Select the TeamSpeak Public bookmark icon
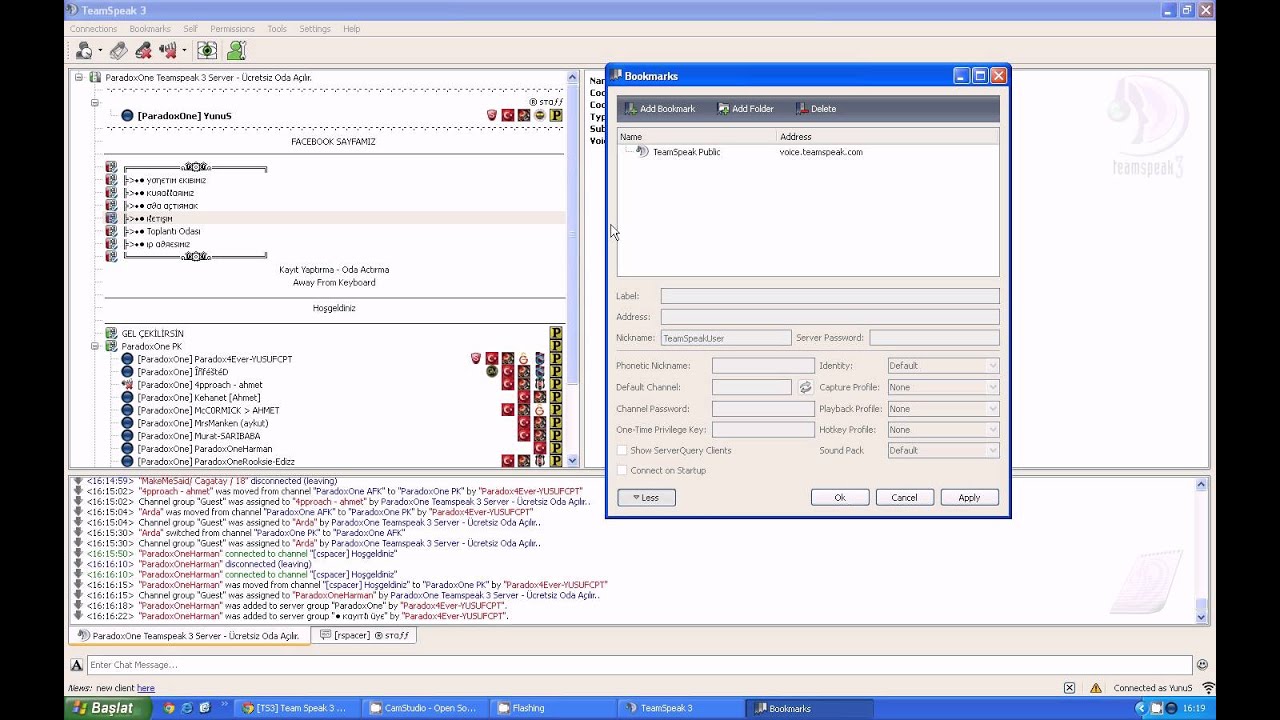 642,152
